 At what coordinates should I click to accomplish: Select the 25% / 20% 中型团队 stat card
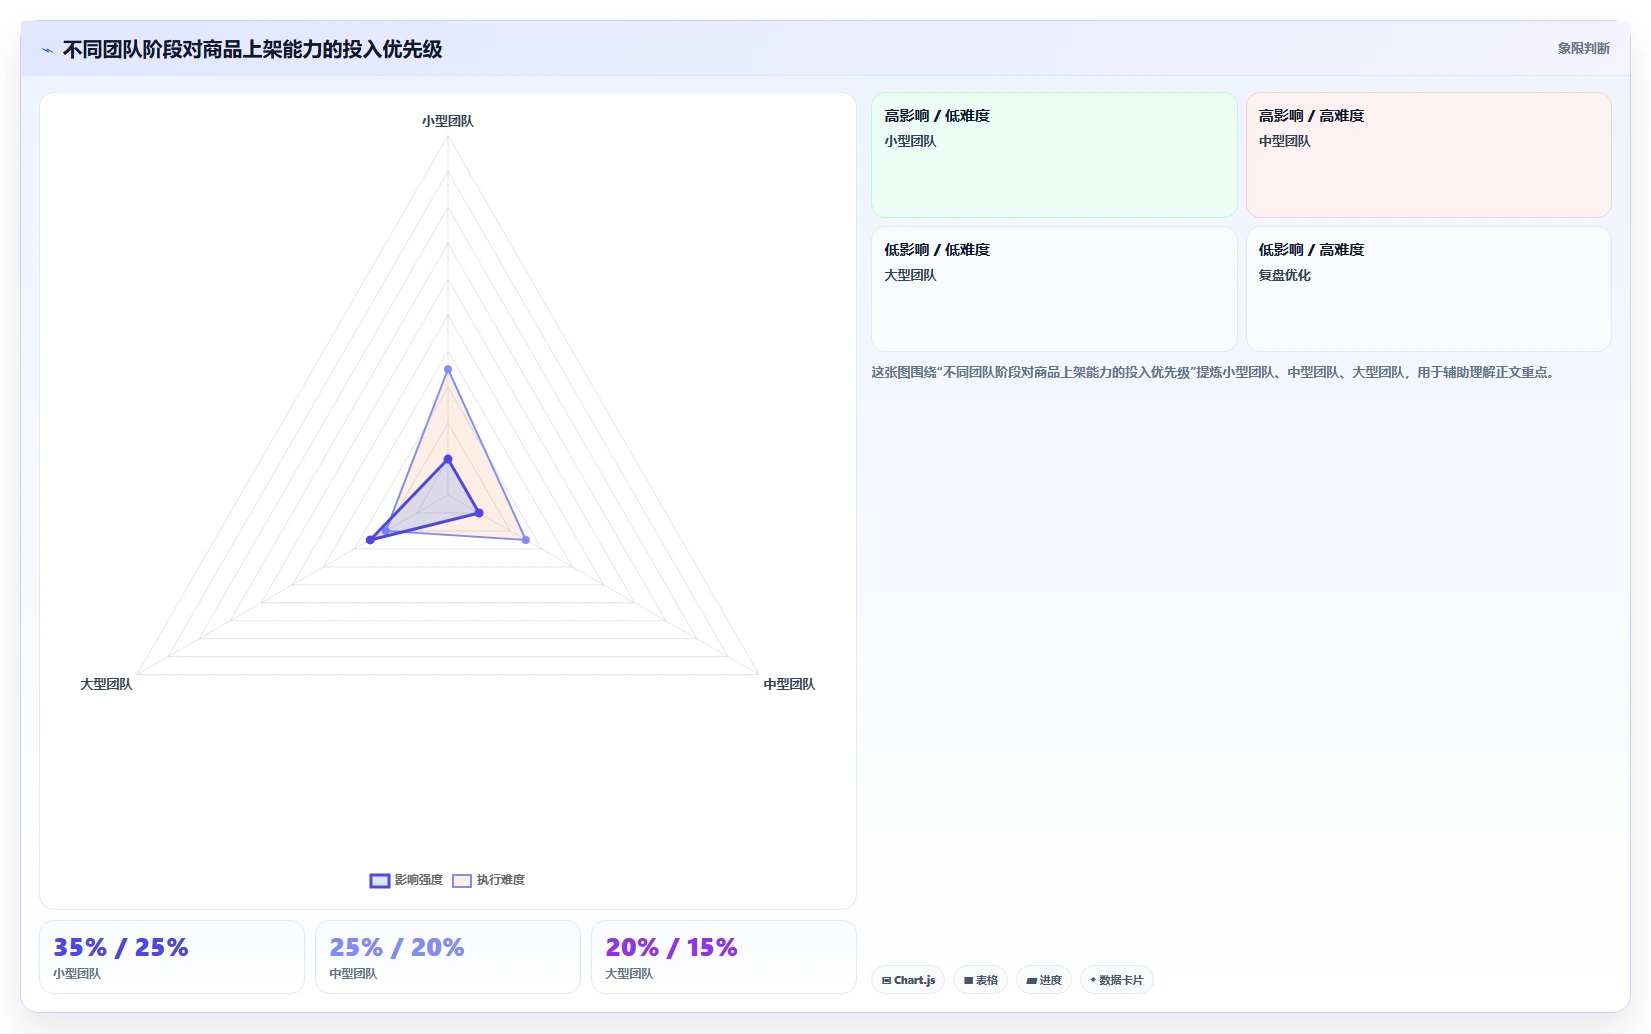tap(448, 957)
